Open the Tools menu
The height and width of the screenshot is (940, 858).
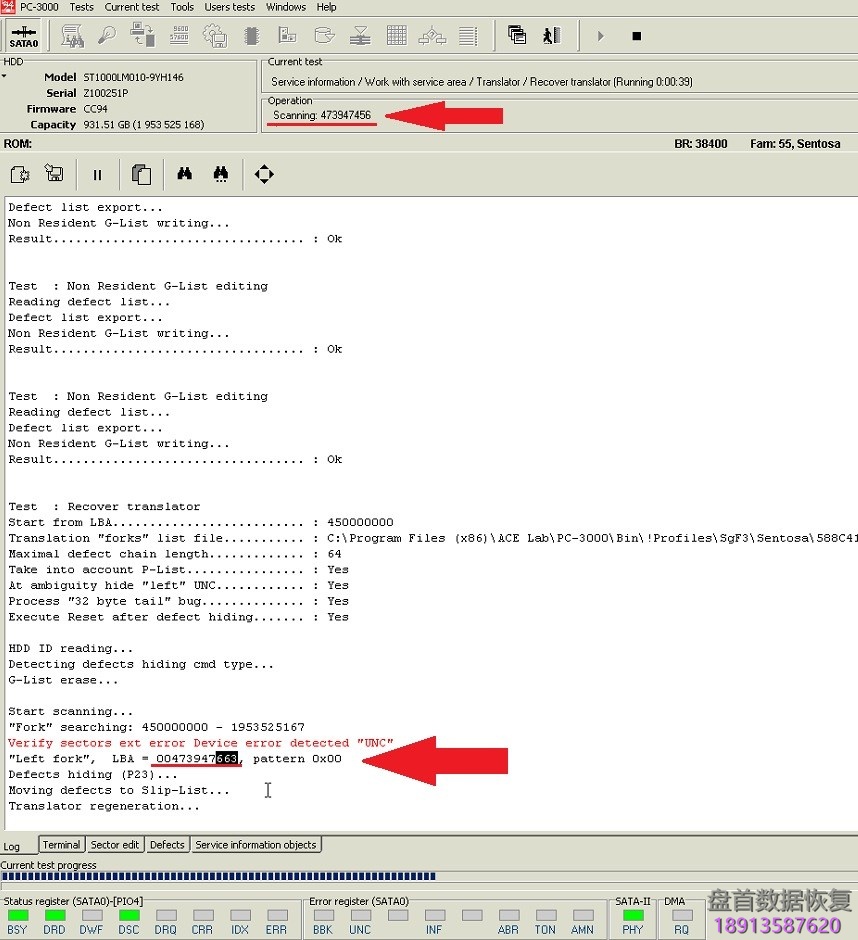pos(182,7)
